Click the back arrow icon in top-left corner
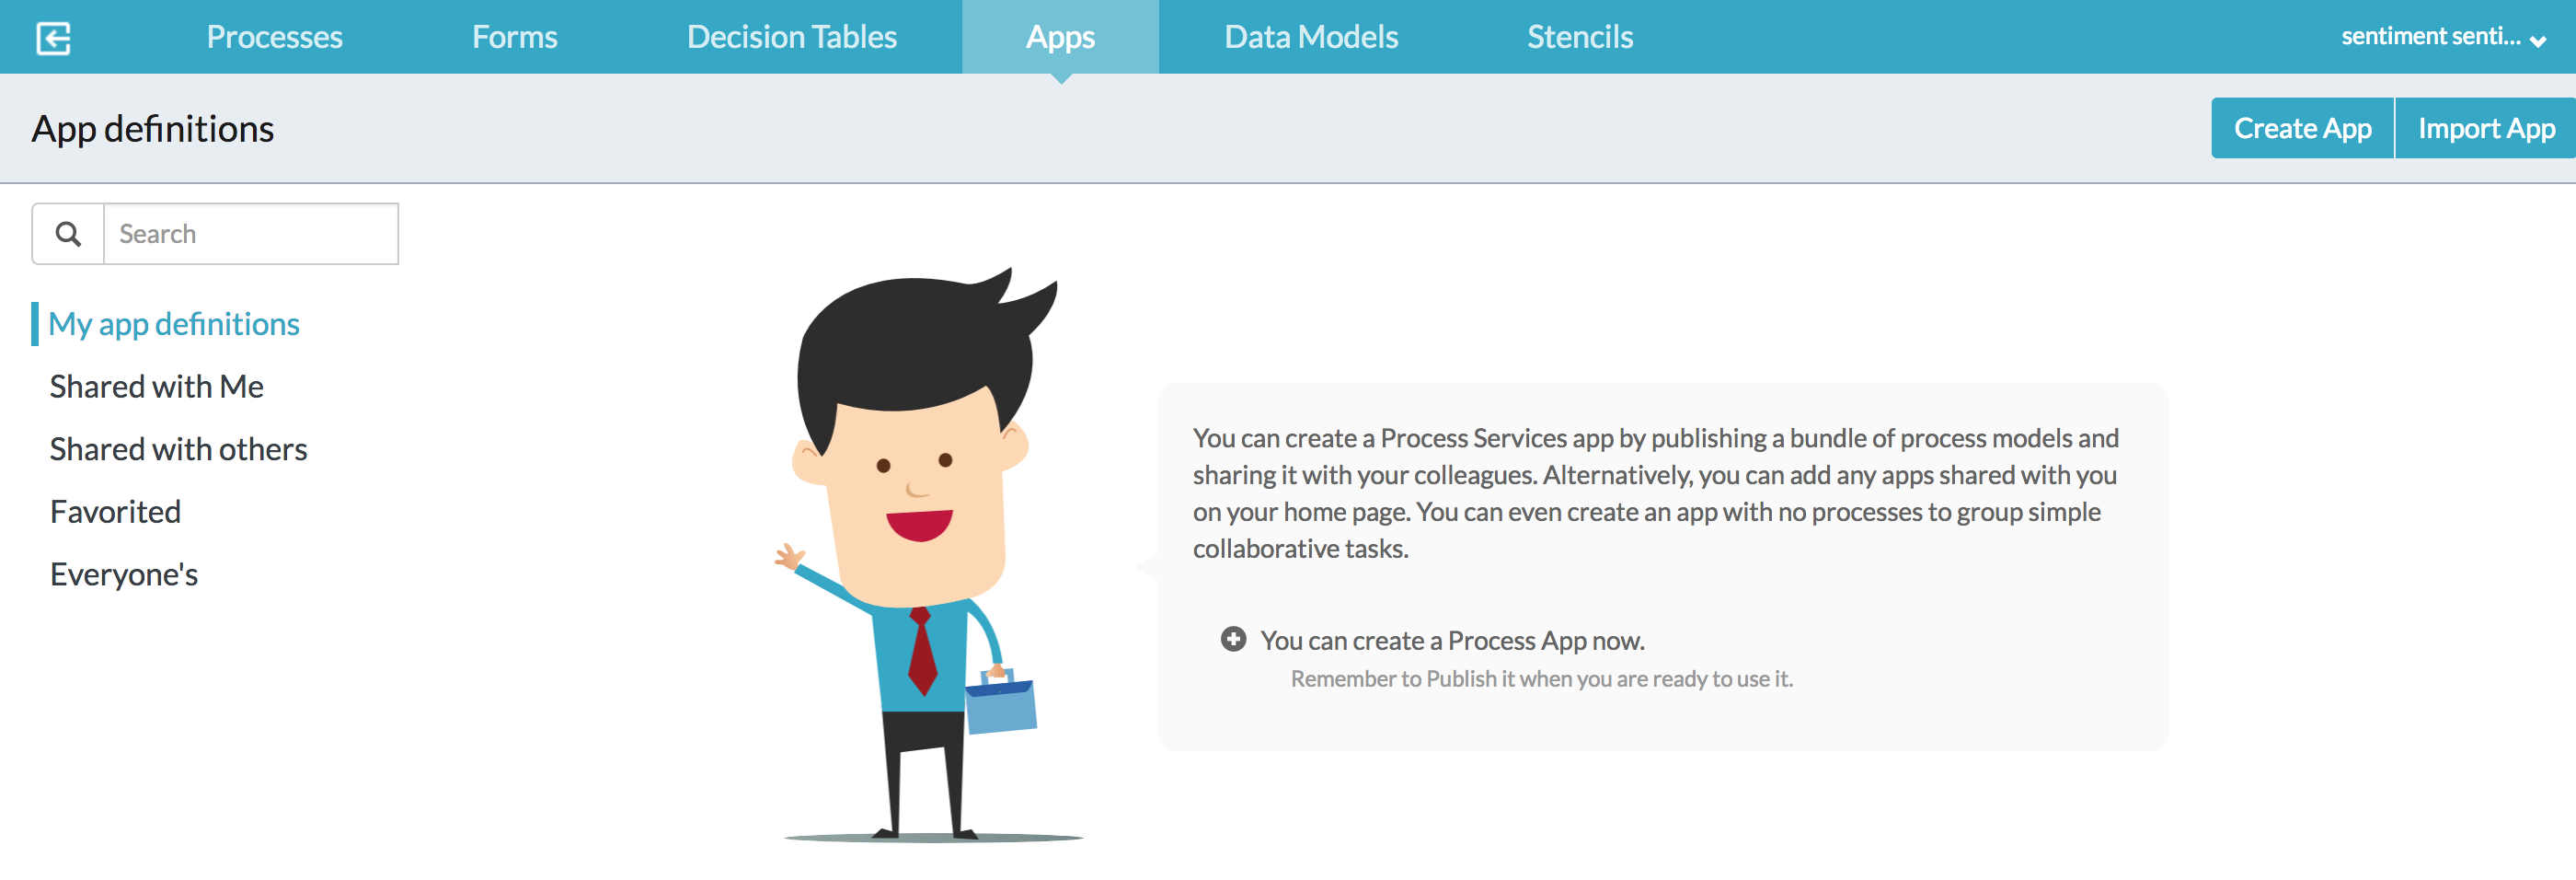This screenshot has height=880, width=2576. 53,38
